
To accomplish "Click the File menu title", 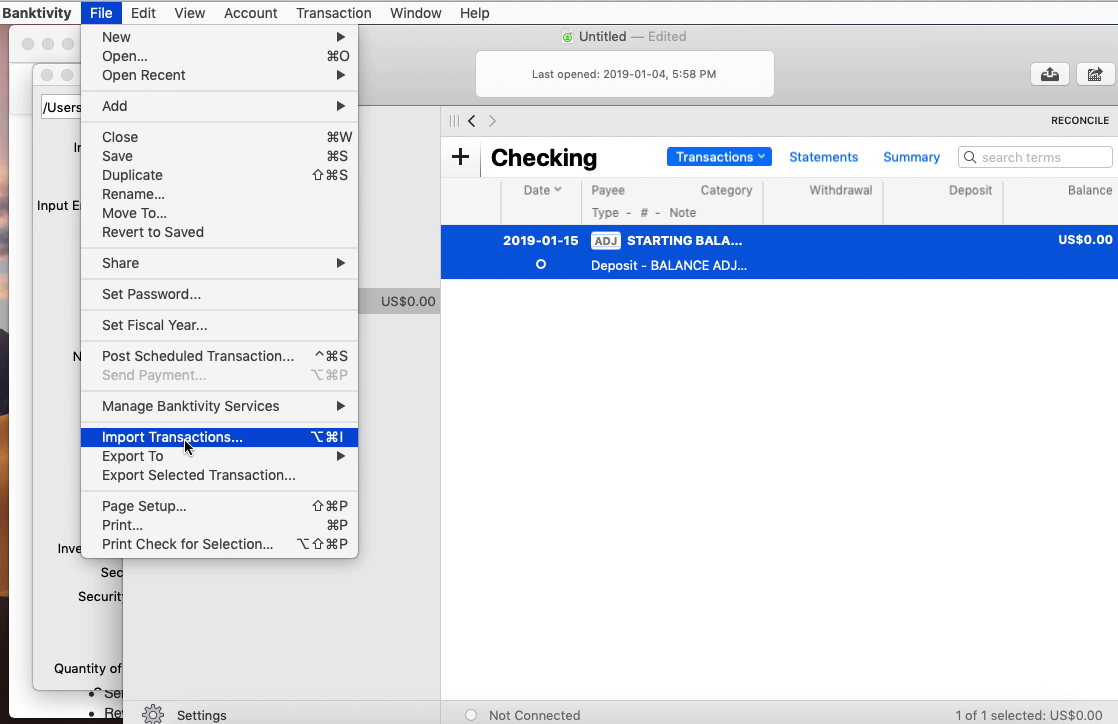I will [x=101, y=13].
